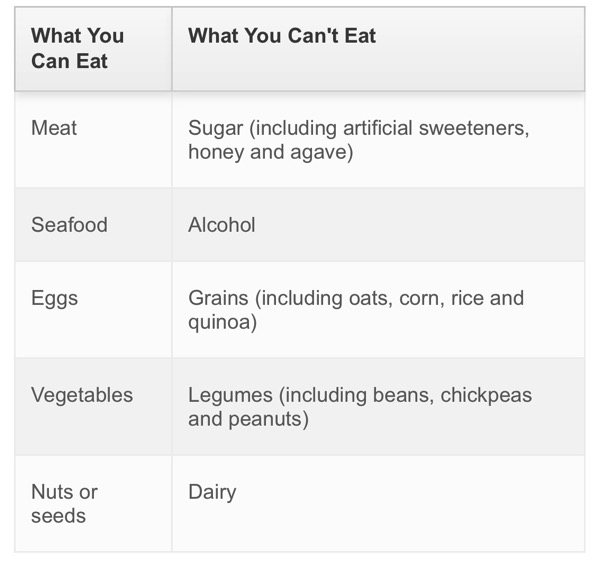Click 'and peanuts' in Legumes cell
Screen dimensions: 599x562
point(246,419)
